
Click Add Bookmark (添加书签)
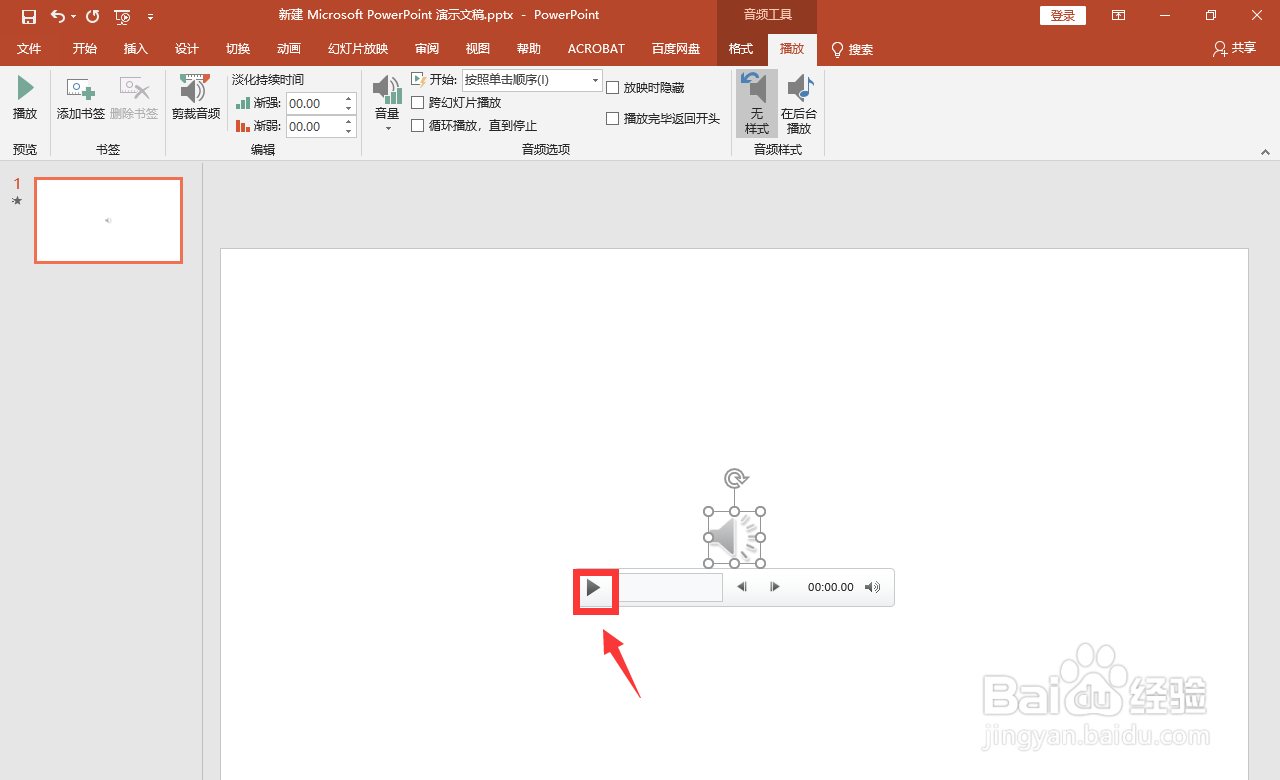[x=81, y=99]
